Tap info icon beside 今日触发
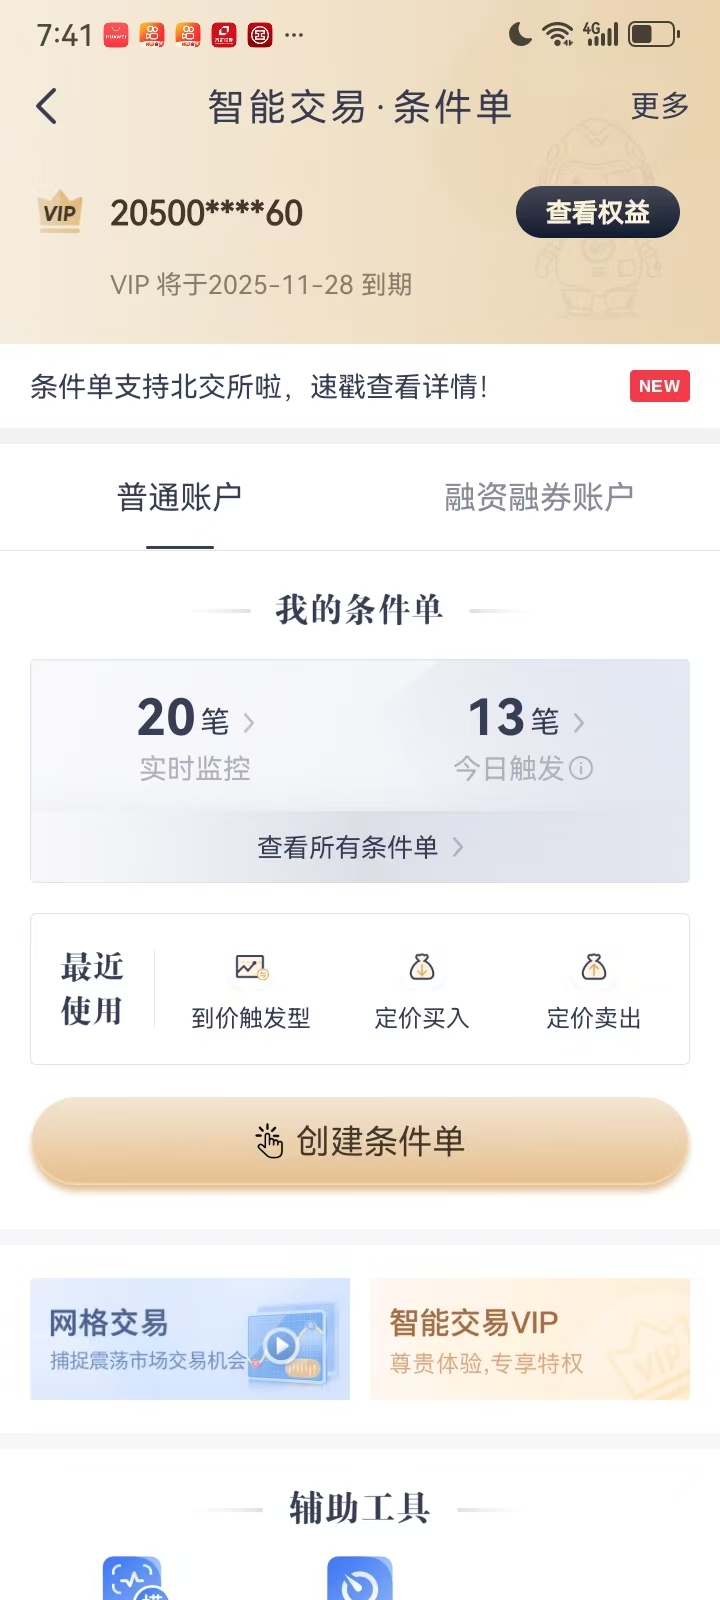The image size is (720, 1600). pos(581,768)
